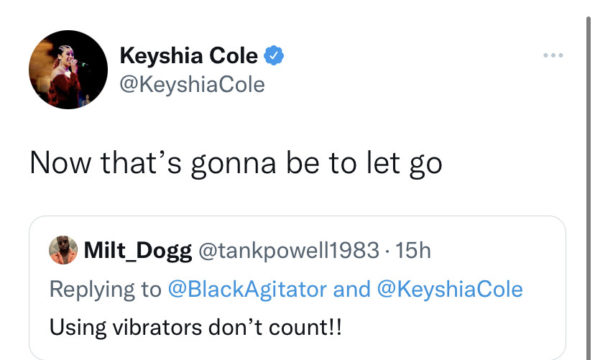Click empty space below main tweet text
The image size is (595, 360).
point(296,197)
